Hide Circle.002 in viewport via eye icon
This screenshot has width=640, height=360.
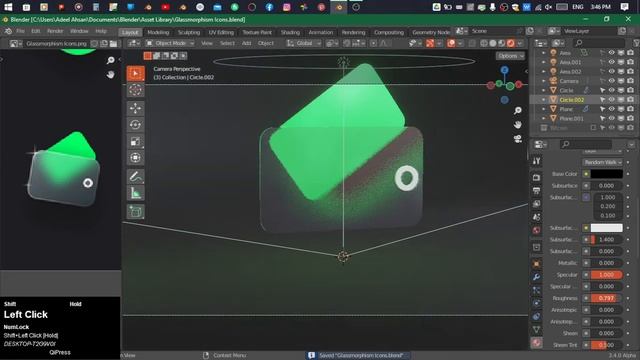click(x=611, y=100)
